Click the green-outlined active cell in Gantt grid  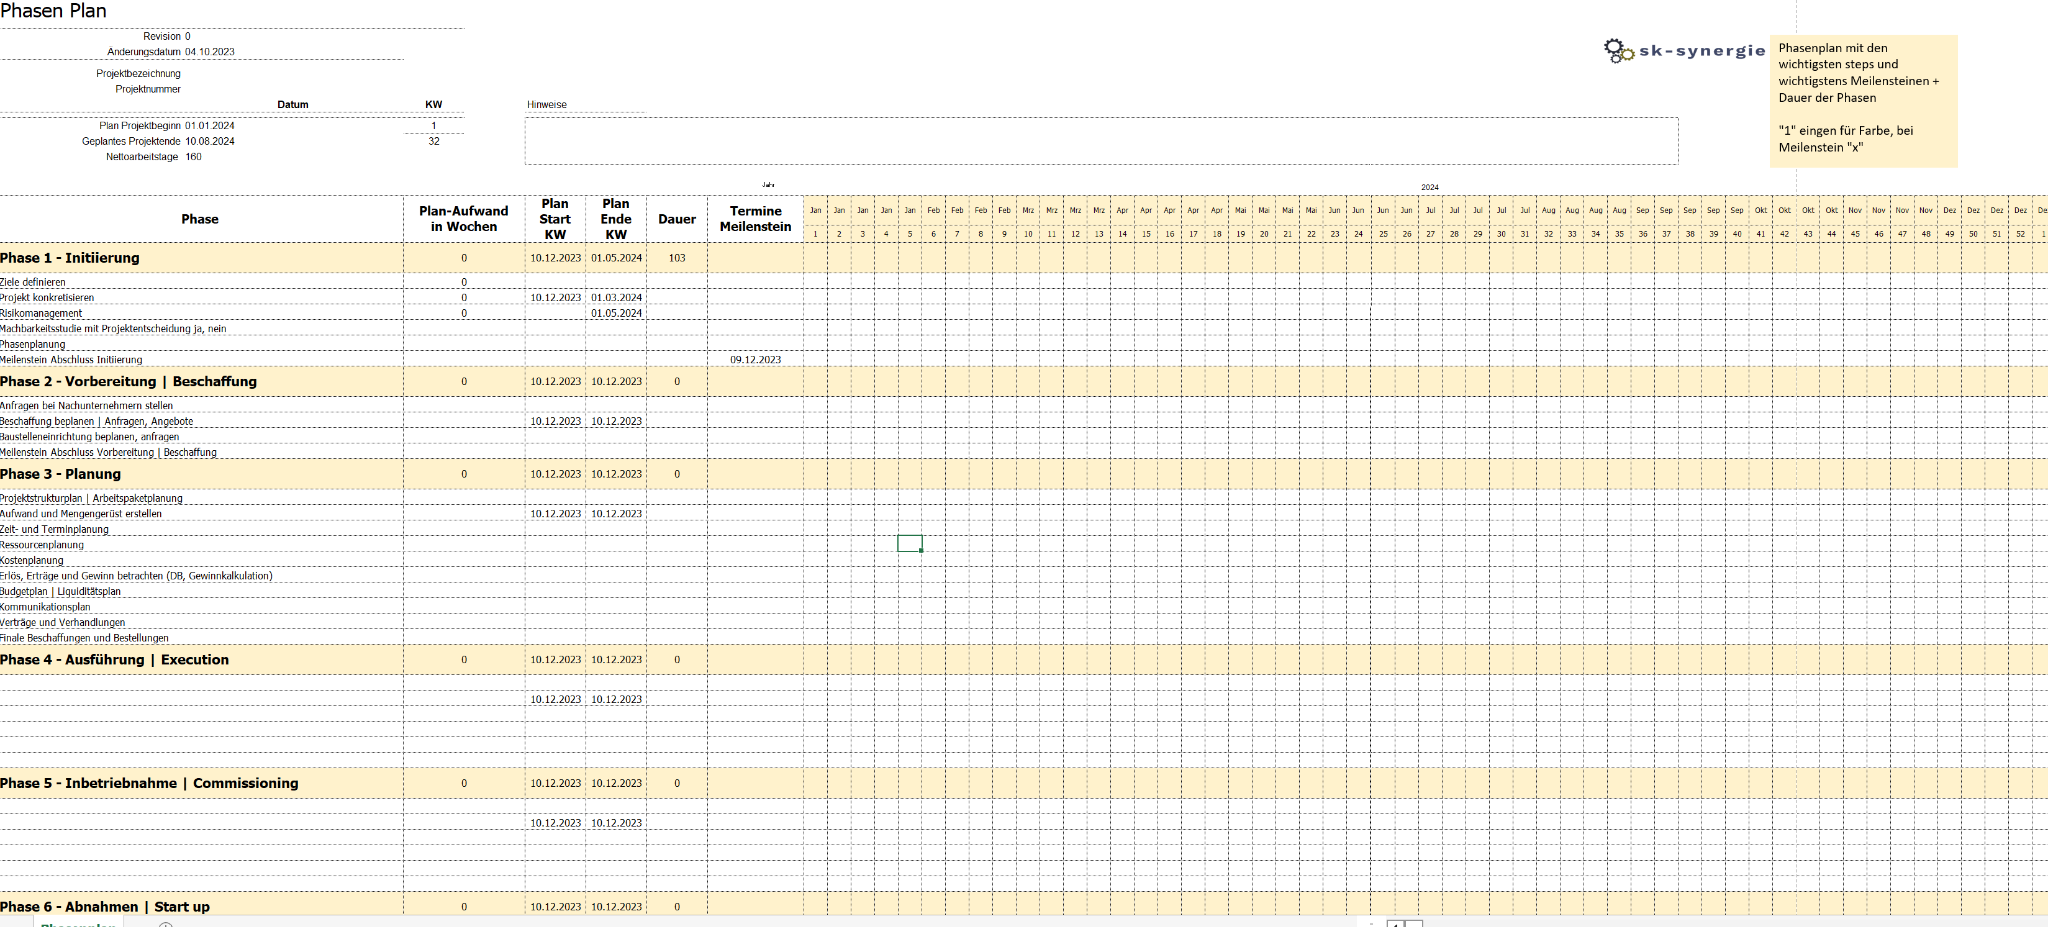[910, 544]
